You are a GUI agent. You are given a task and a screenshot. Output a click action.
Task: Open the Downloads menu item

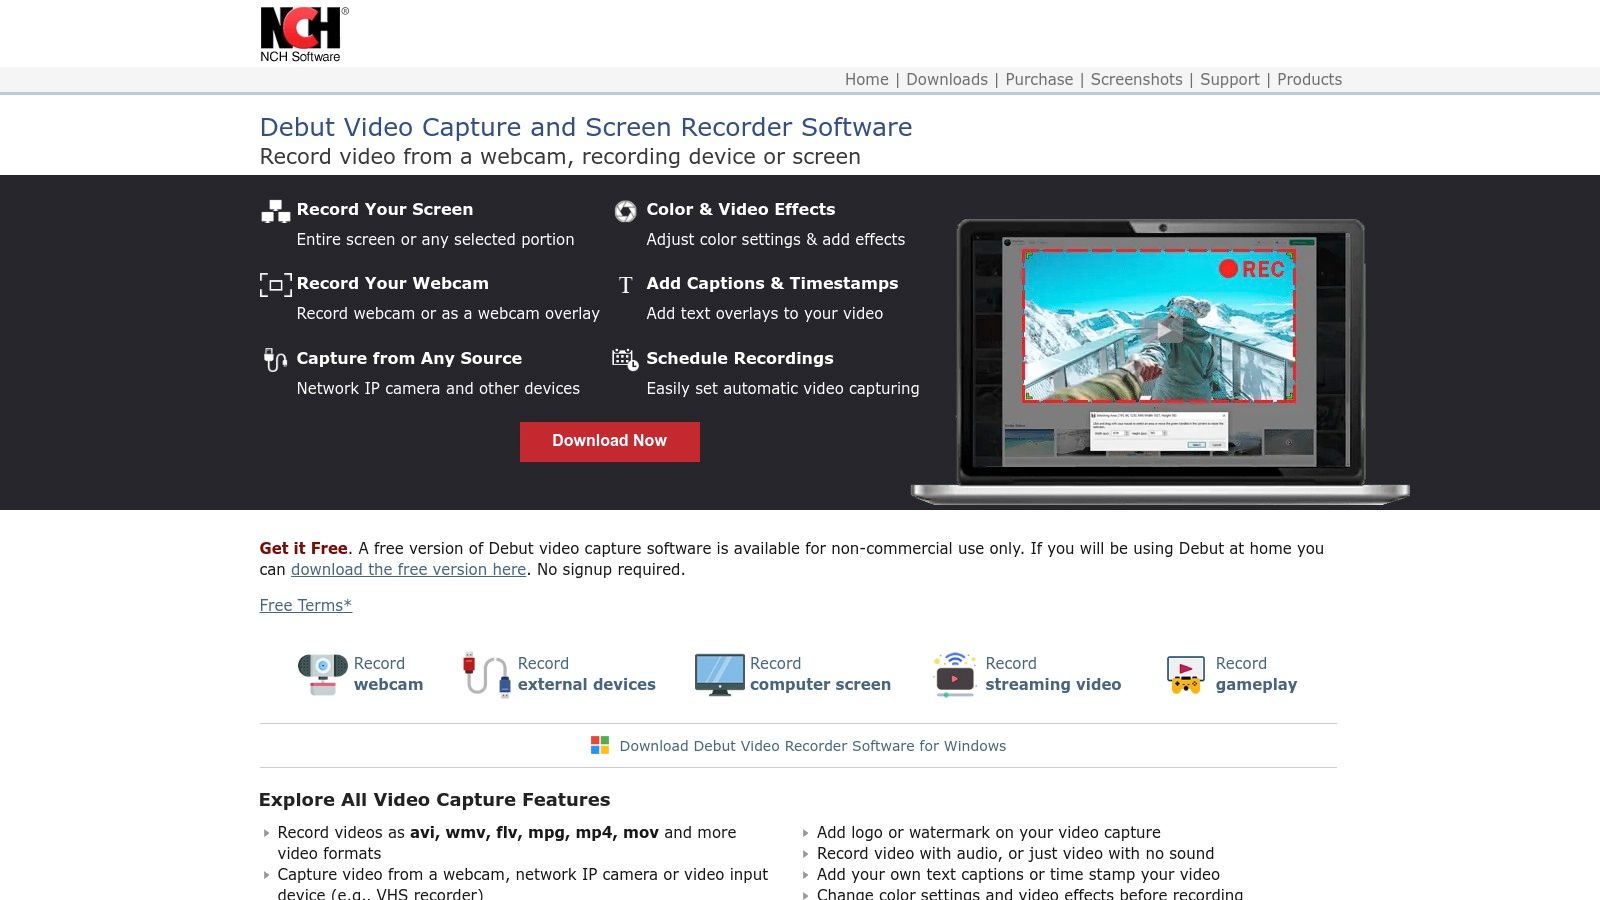pos(947,79)
